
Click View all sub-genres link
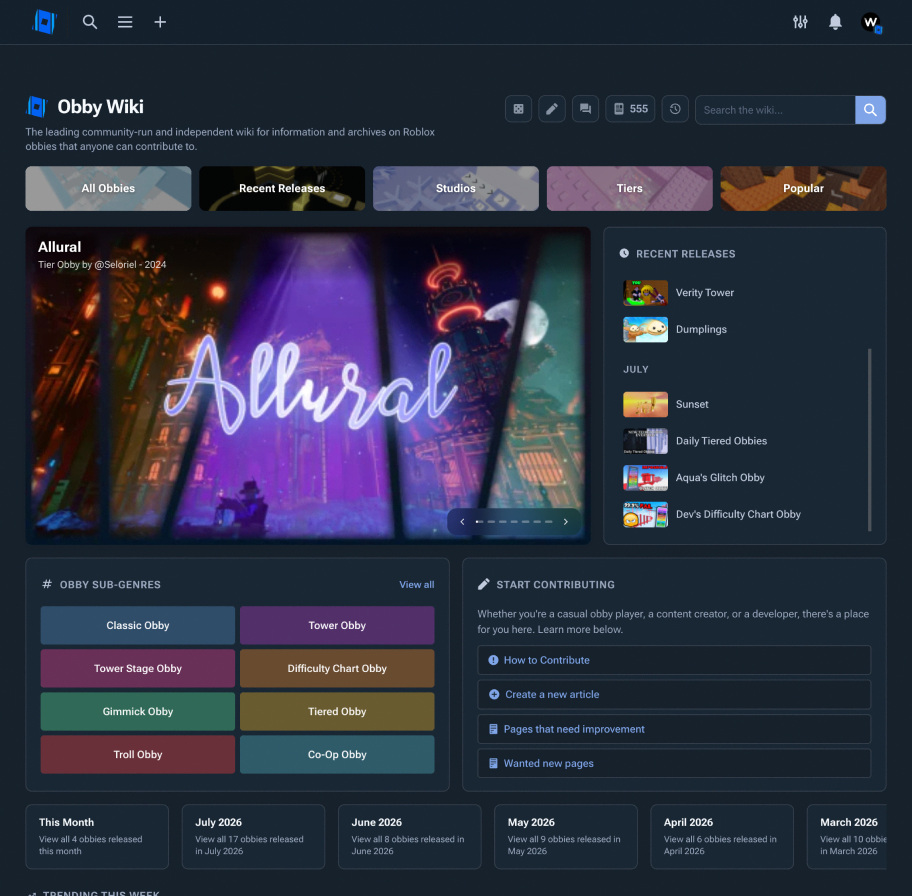(416, 585)
